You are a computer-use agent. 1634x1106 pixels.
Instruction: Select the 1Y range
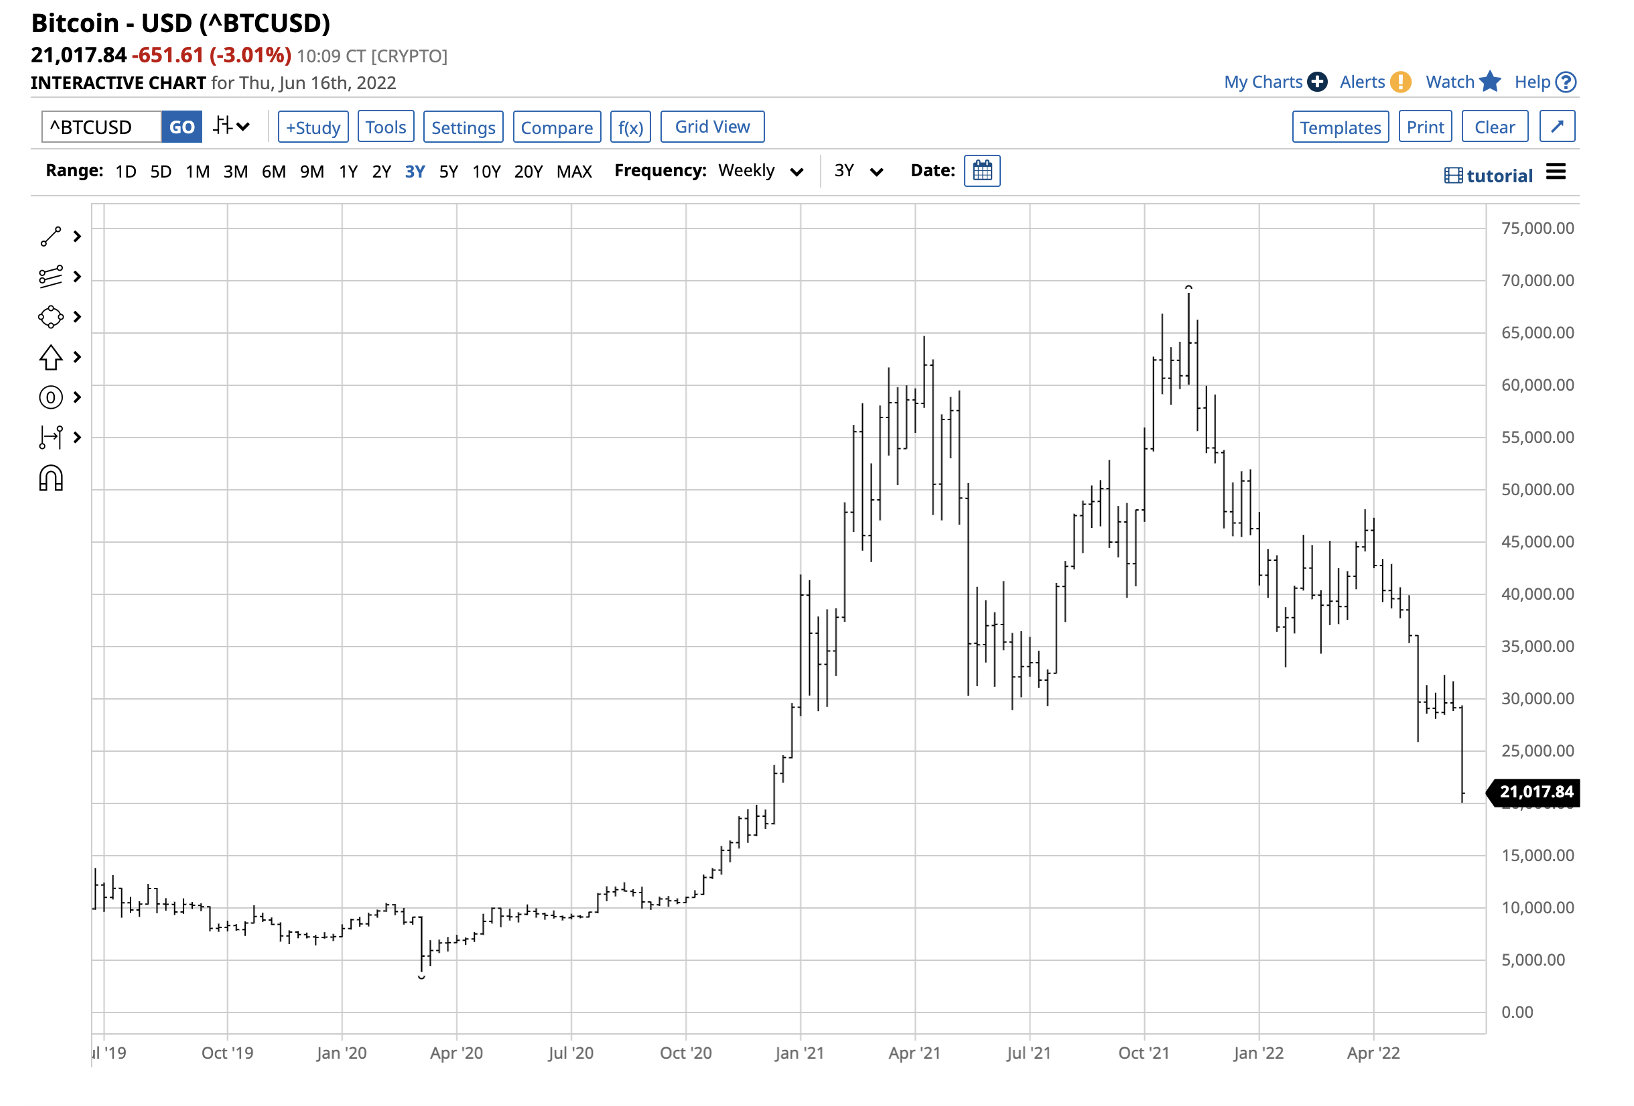348,171
